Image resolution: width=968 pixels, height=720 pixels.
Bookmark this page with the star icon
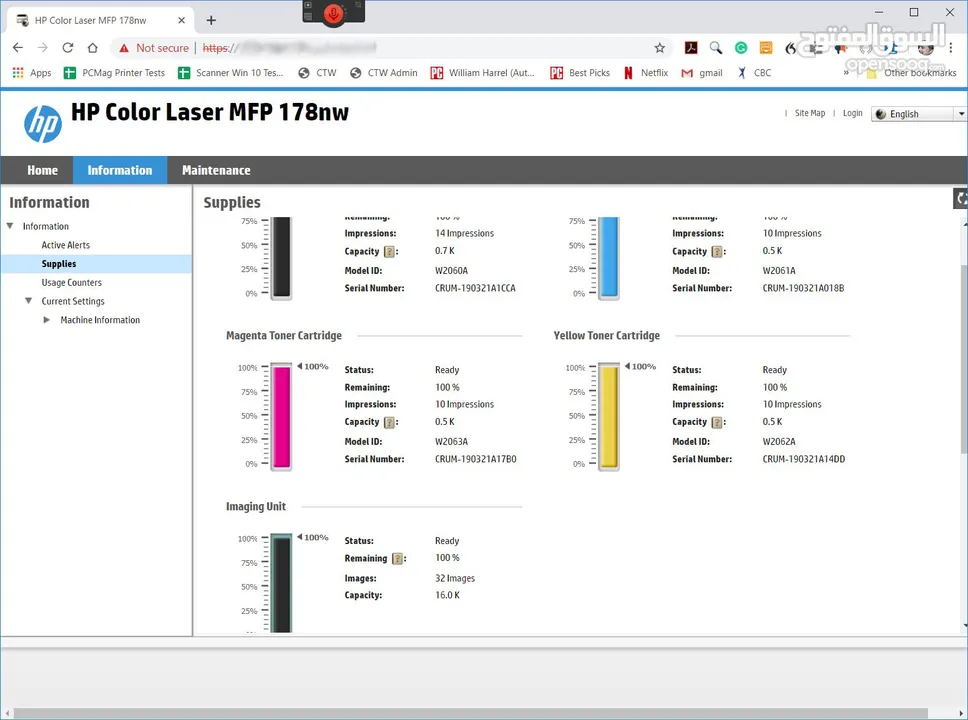659,48
